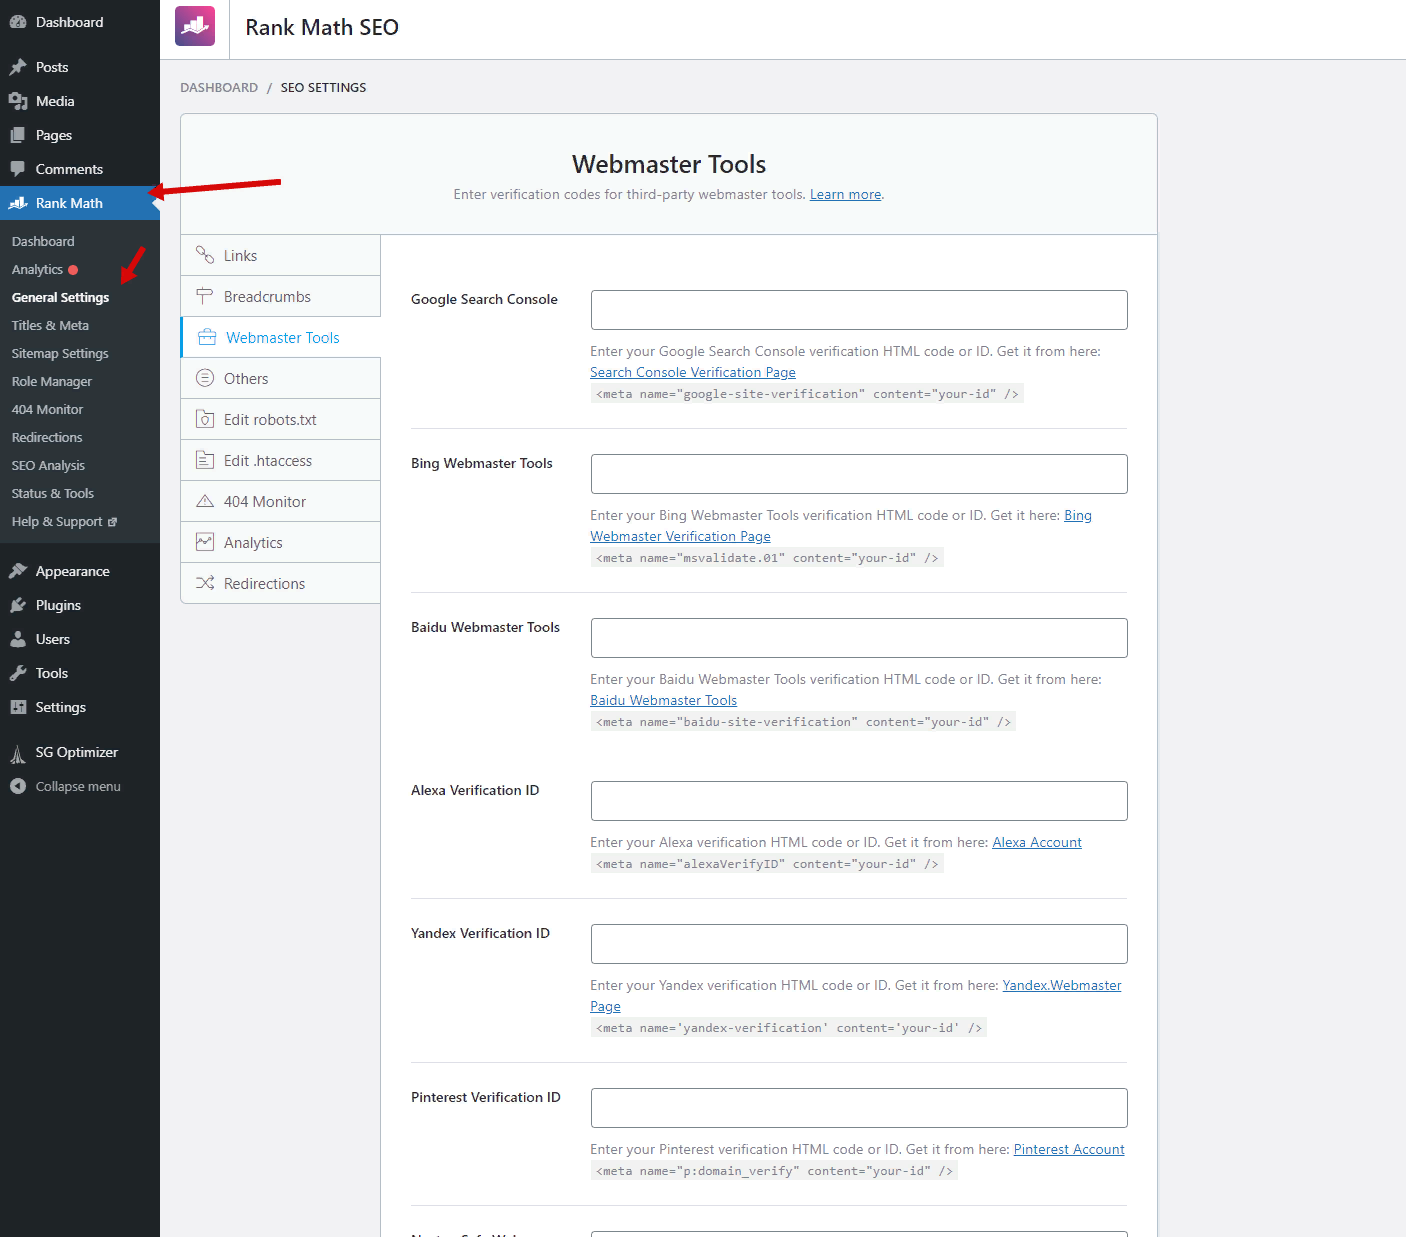Click the Comments bubble icon
The height and width of the screenshot is (1237, 1406).
pyautogui.click(x=18, y=169)
